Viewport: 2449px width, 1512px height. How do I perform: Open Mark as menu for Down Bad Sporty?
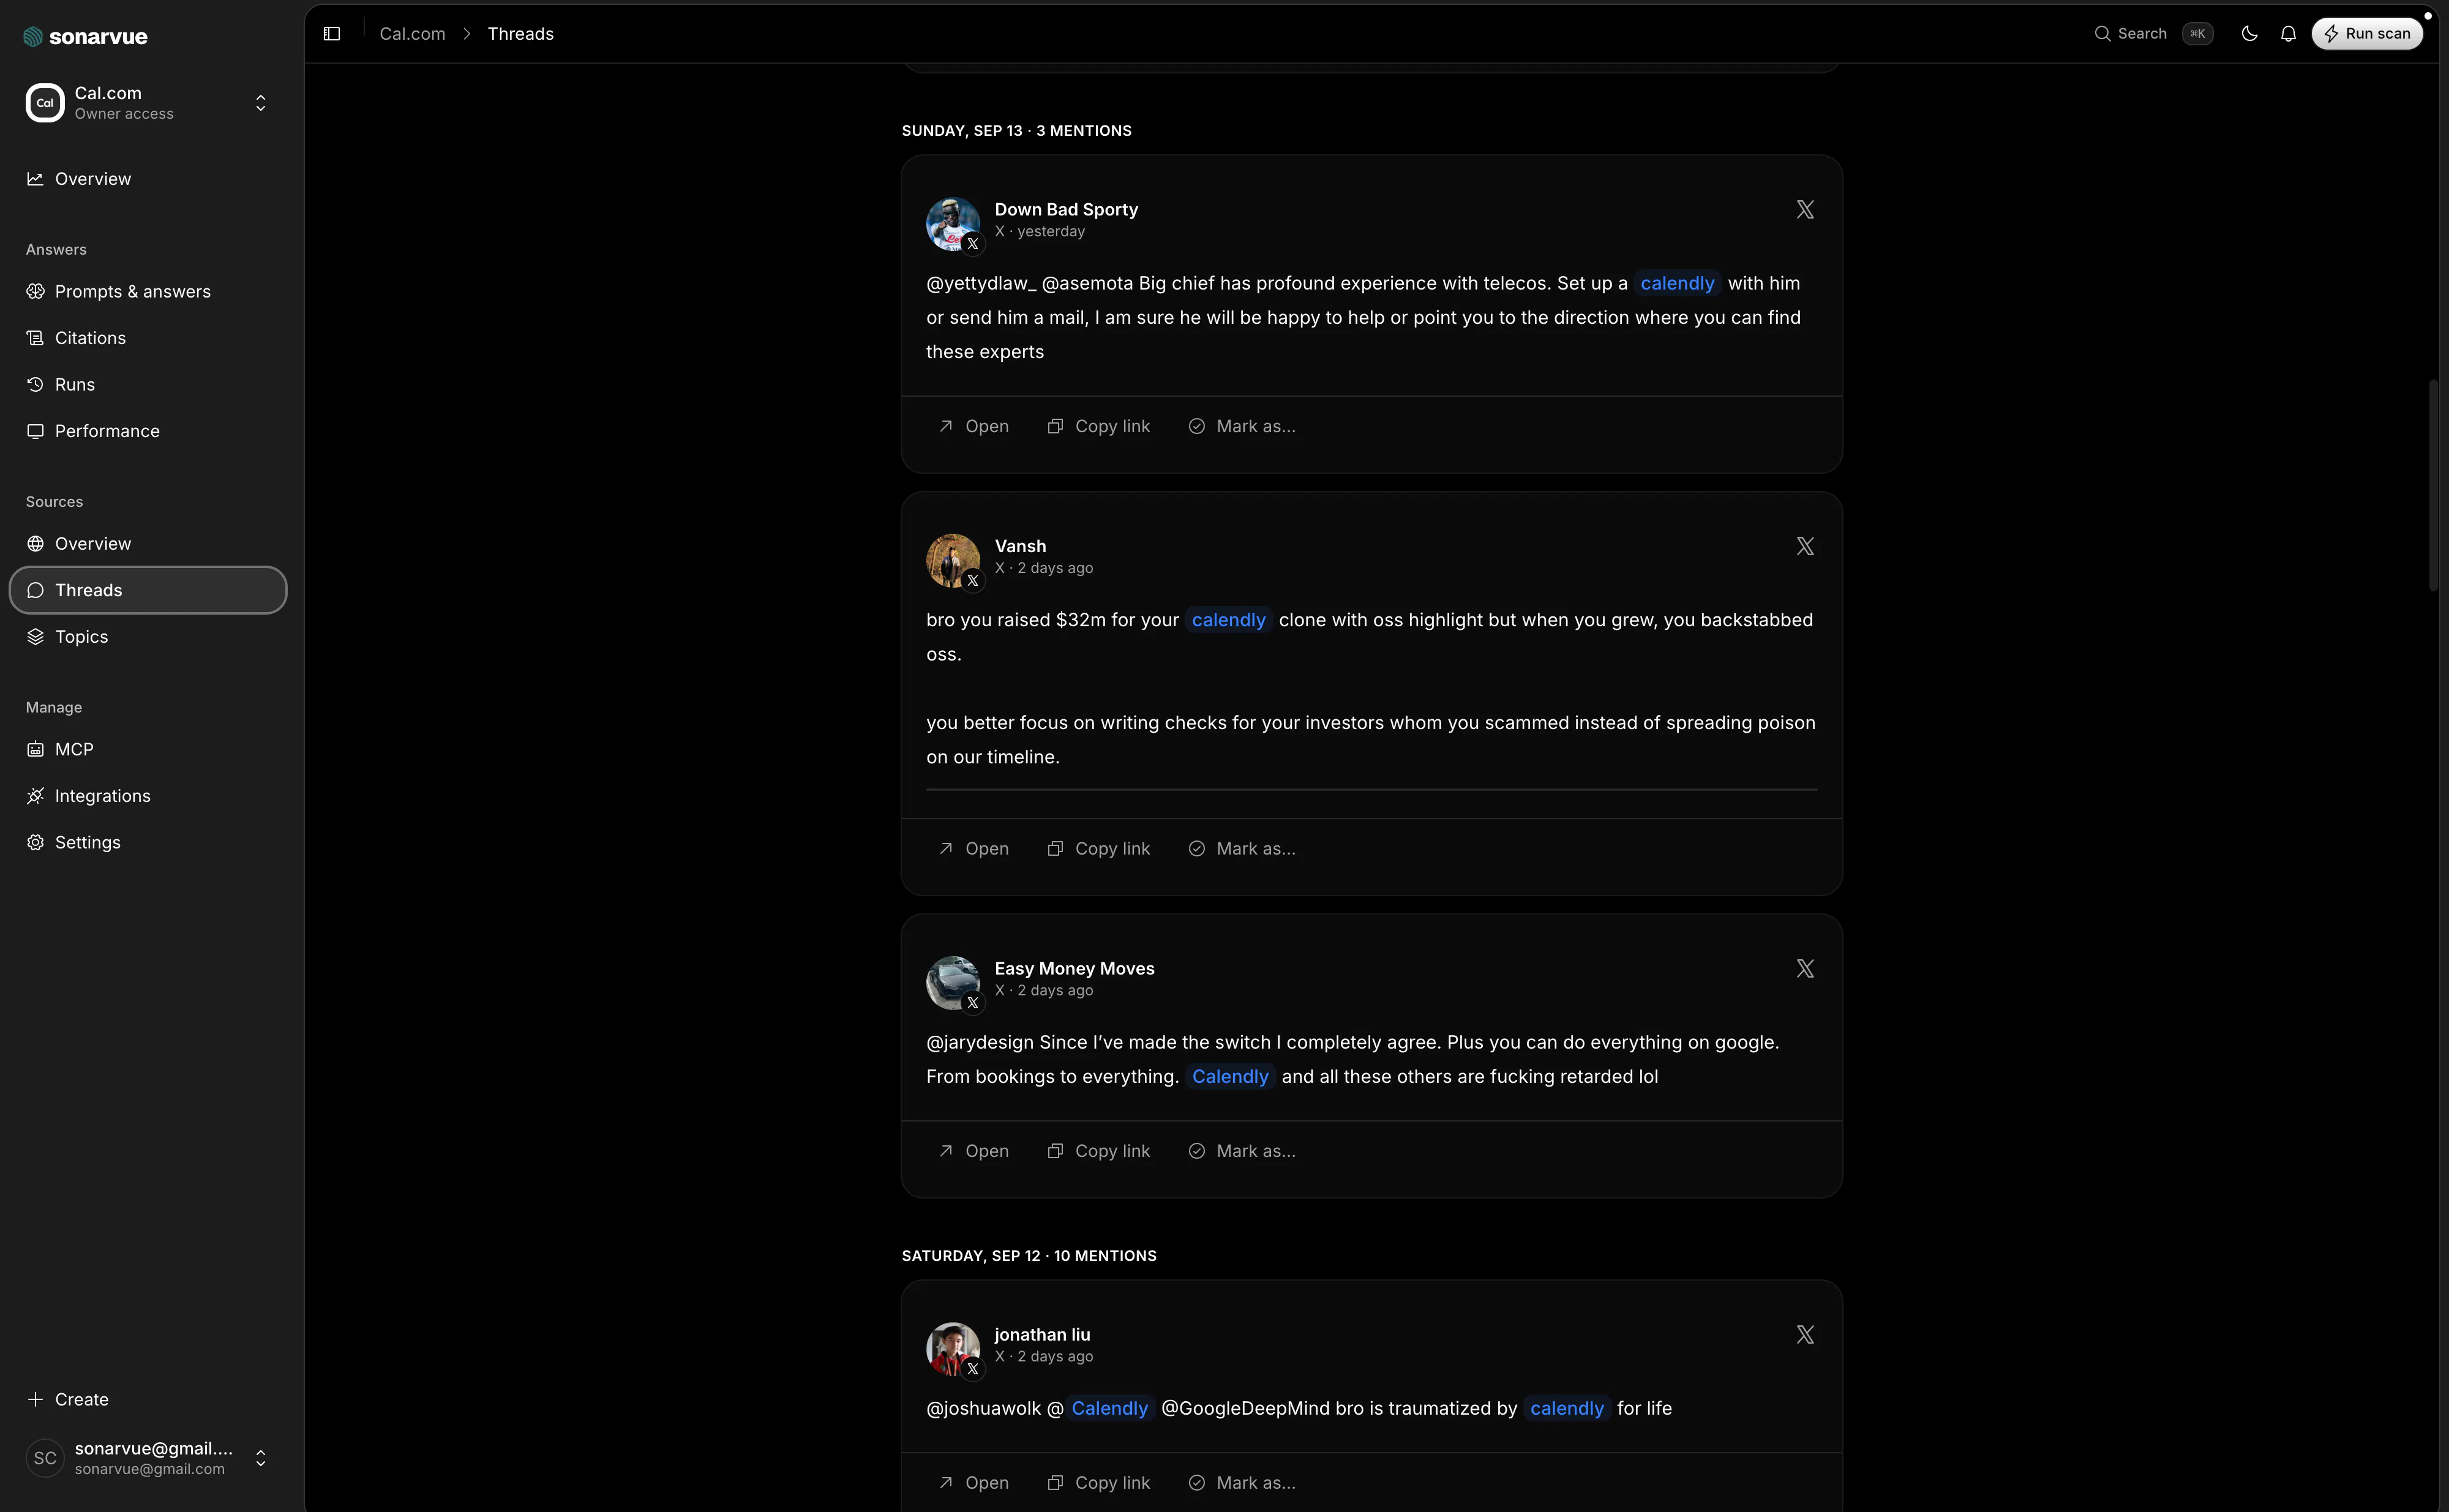coord(1241,426)
